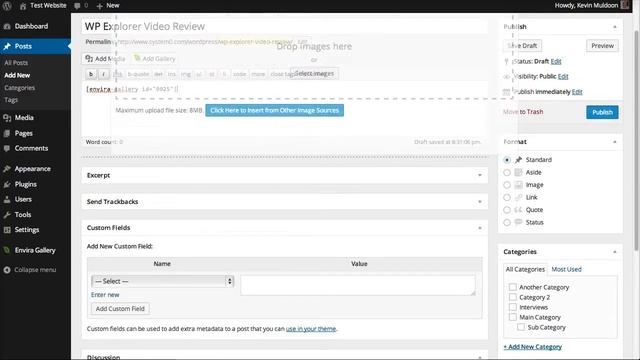The height and width of the screenshot is (360, 640).
Task: Switch to Most Used tab
Action: 566,269
